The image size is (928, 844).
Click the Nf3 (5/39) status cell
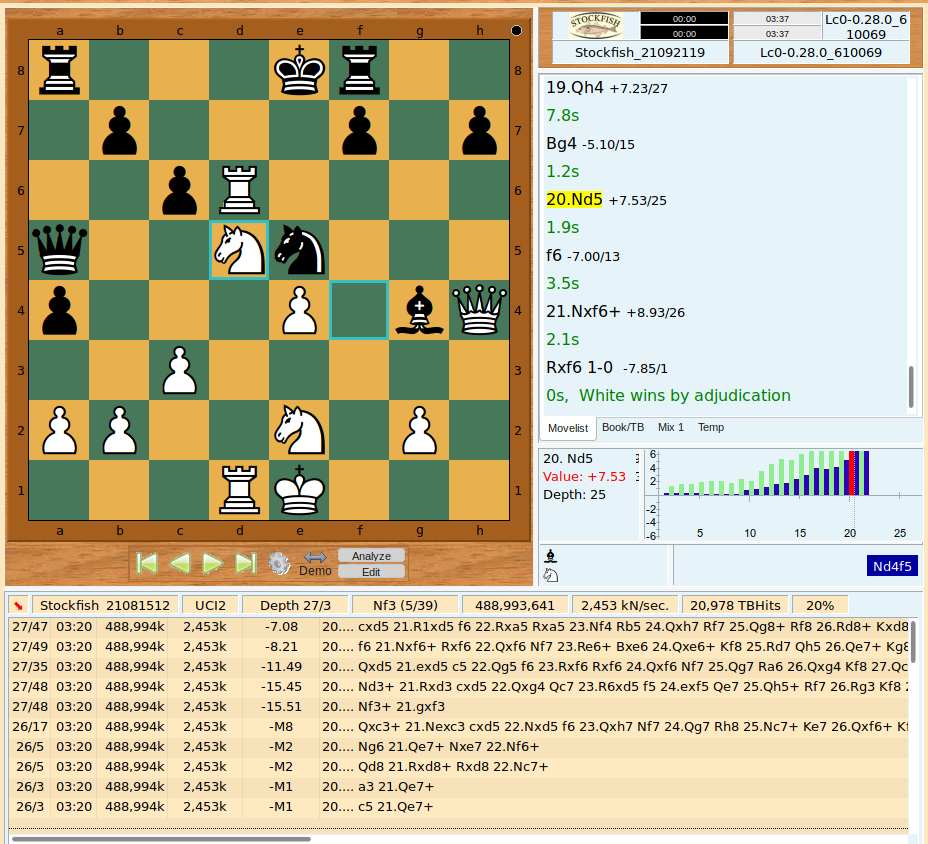pos(405,605)
